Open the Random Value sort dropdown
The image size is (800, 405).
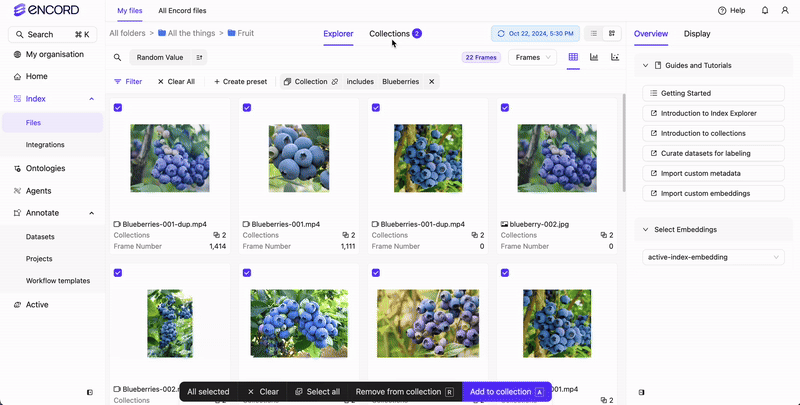coord(160,58)
